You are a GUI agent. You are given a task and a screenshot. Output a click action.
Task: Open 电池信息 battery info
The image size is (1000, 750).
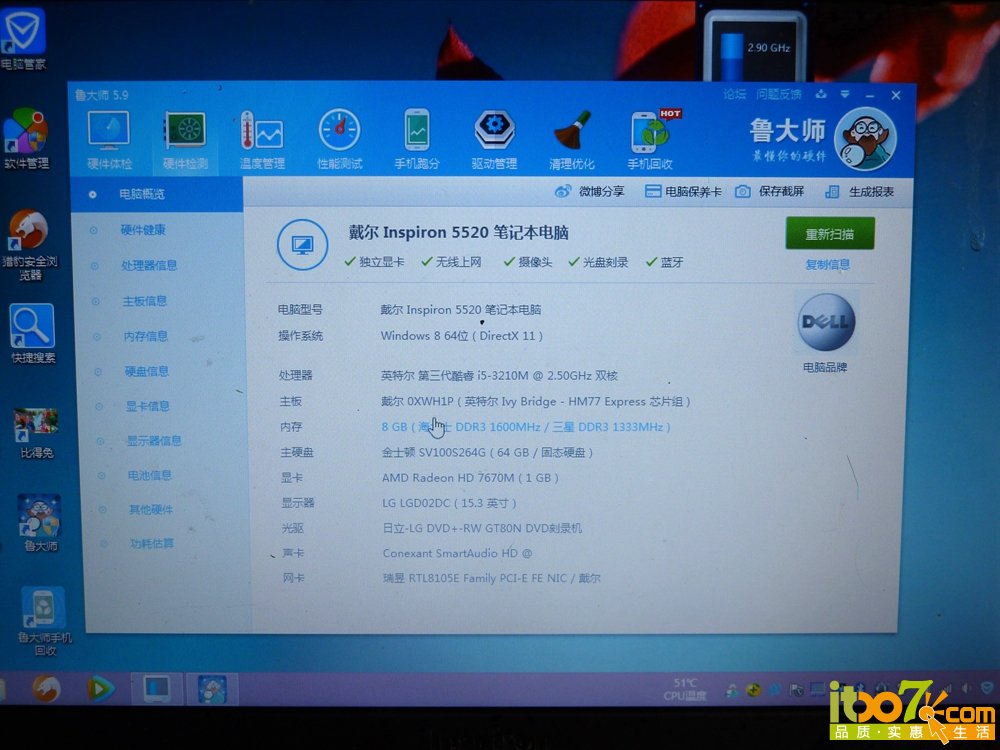tap(149, 475)
